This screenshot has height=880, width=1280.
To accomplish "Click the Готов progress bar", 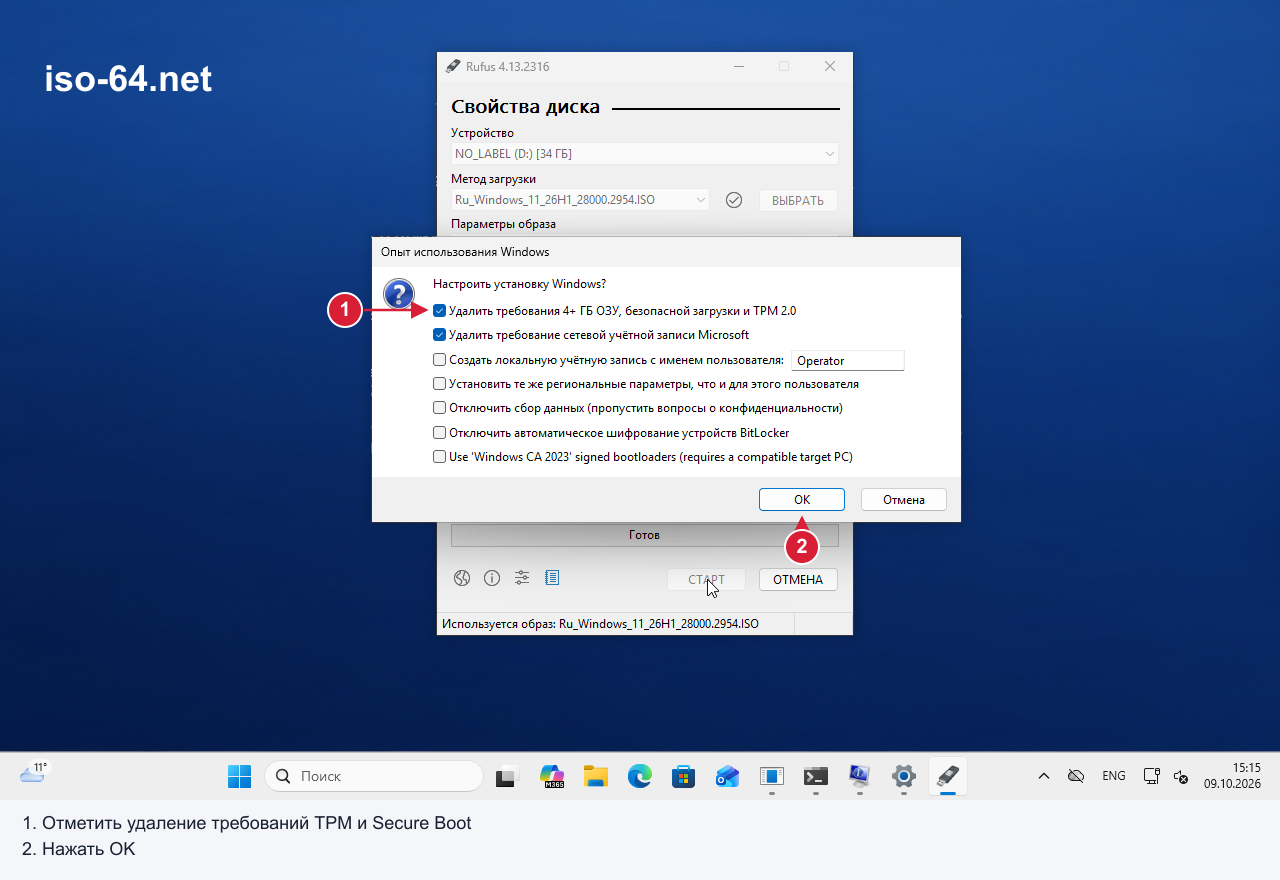I will 644,535.
